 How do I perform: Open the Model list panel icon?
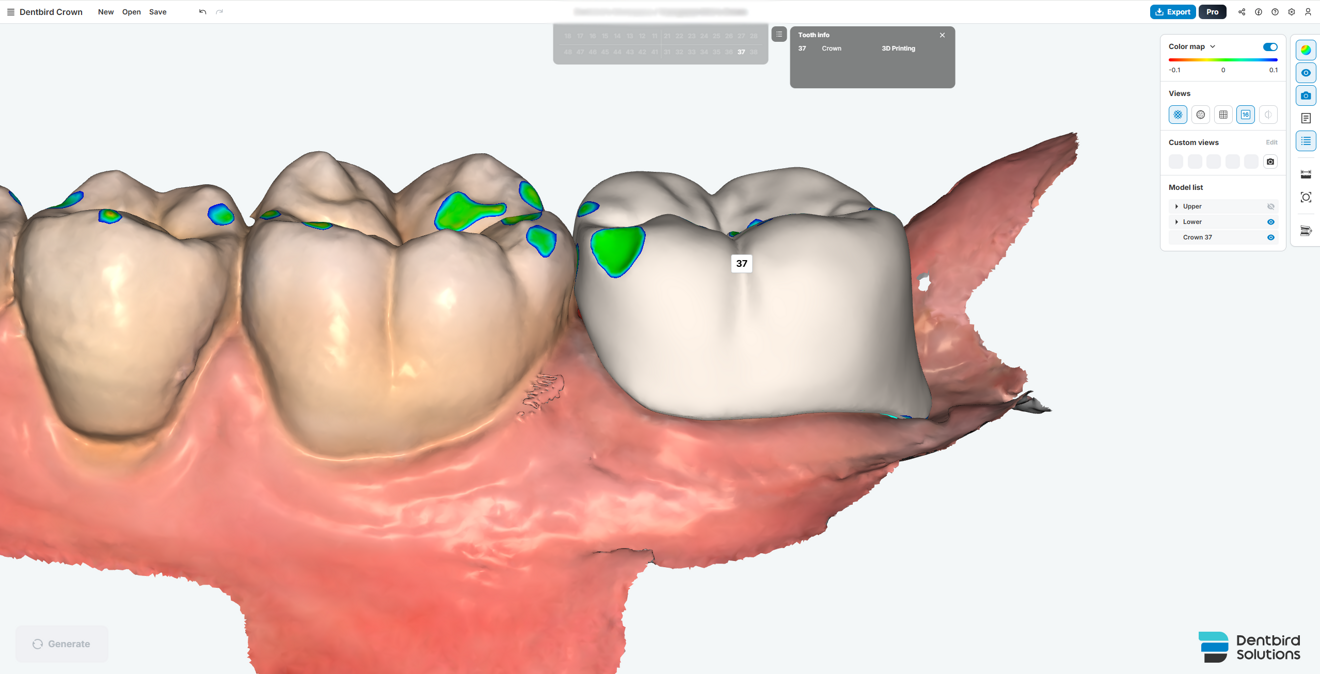tap(1306, 140)
